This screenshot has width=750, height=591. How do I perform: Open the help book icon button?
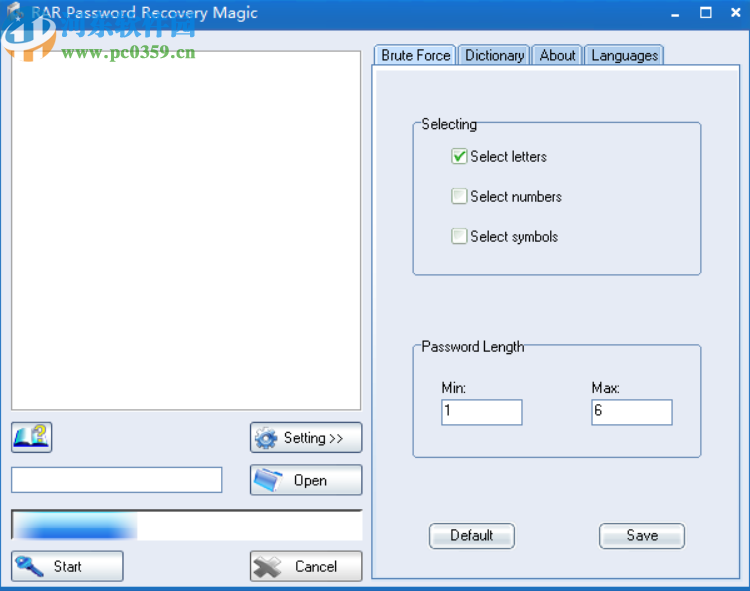click(32, 437)
